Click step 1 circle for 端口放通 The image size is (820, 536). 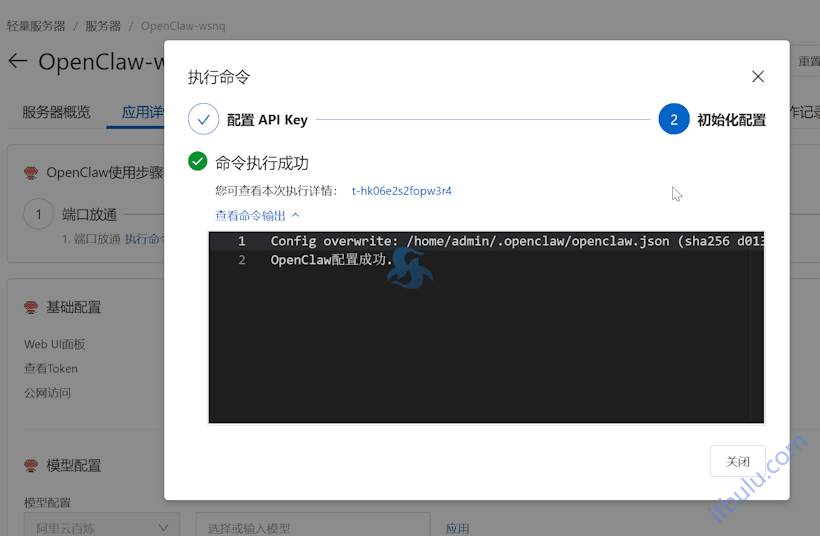39,214
